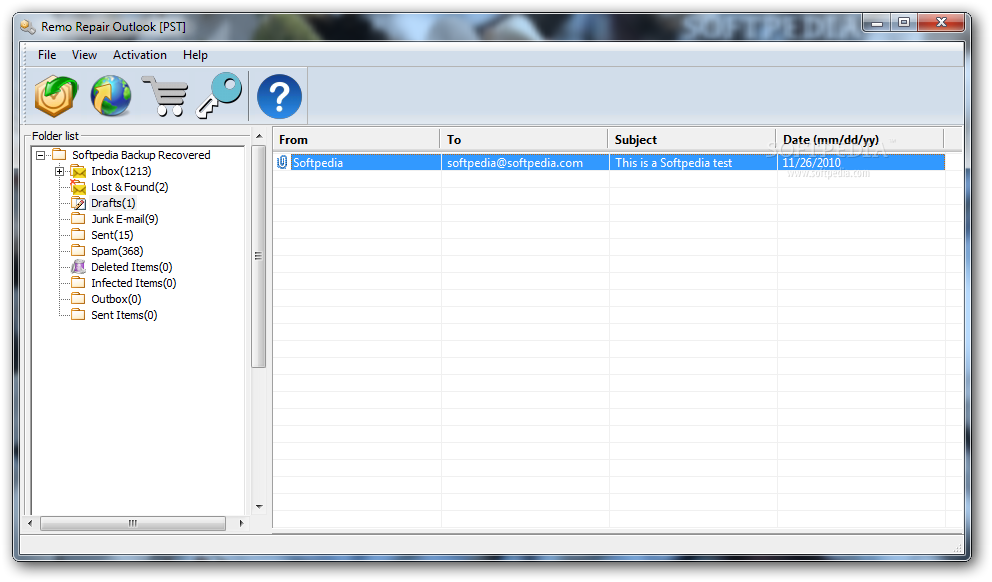Collapse the Softpedia Backup Recovered tree node

(40, 155)
